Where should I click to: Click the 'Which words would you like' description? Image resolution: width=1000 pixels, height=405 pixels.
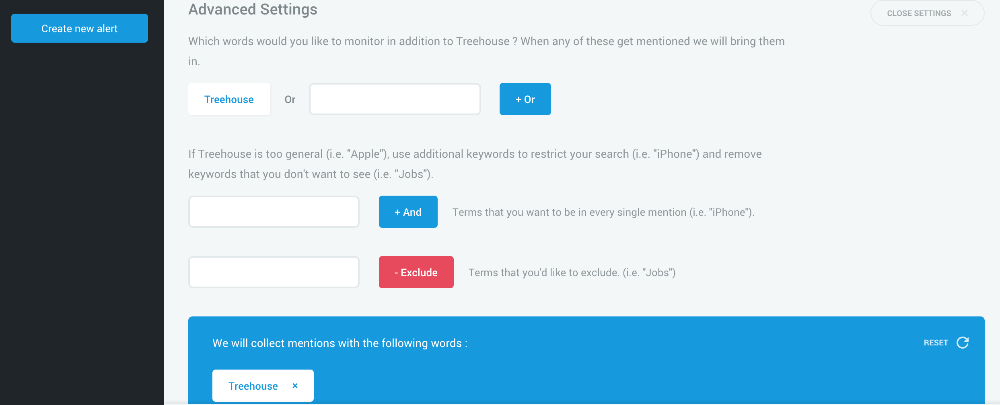coord(486,52)
